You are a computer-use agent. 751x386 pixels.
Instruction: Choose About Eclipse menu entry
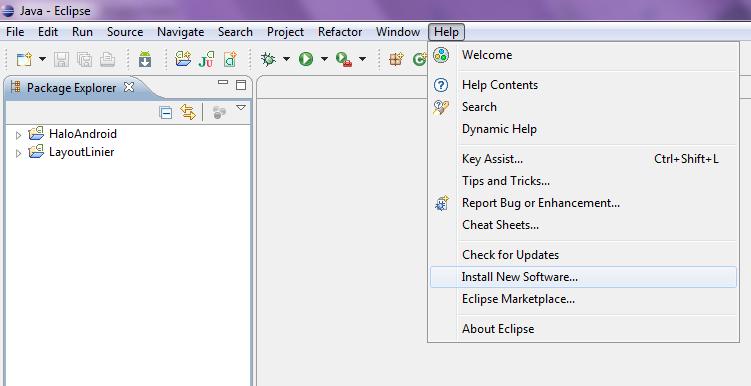pos(583,329)
